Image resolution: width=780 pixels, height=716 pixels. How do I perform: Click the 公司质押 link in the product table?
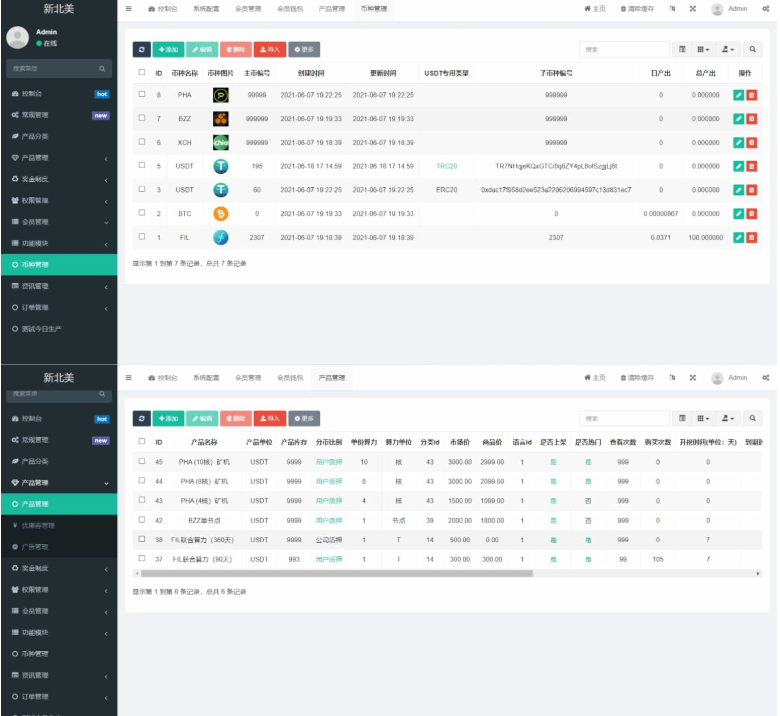click(329, 539)
